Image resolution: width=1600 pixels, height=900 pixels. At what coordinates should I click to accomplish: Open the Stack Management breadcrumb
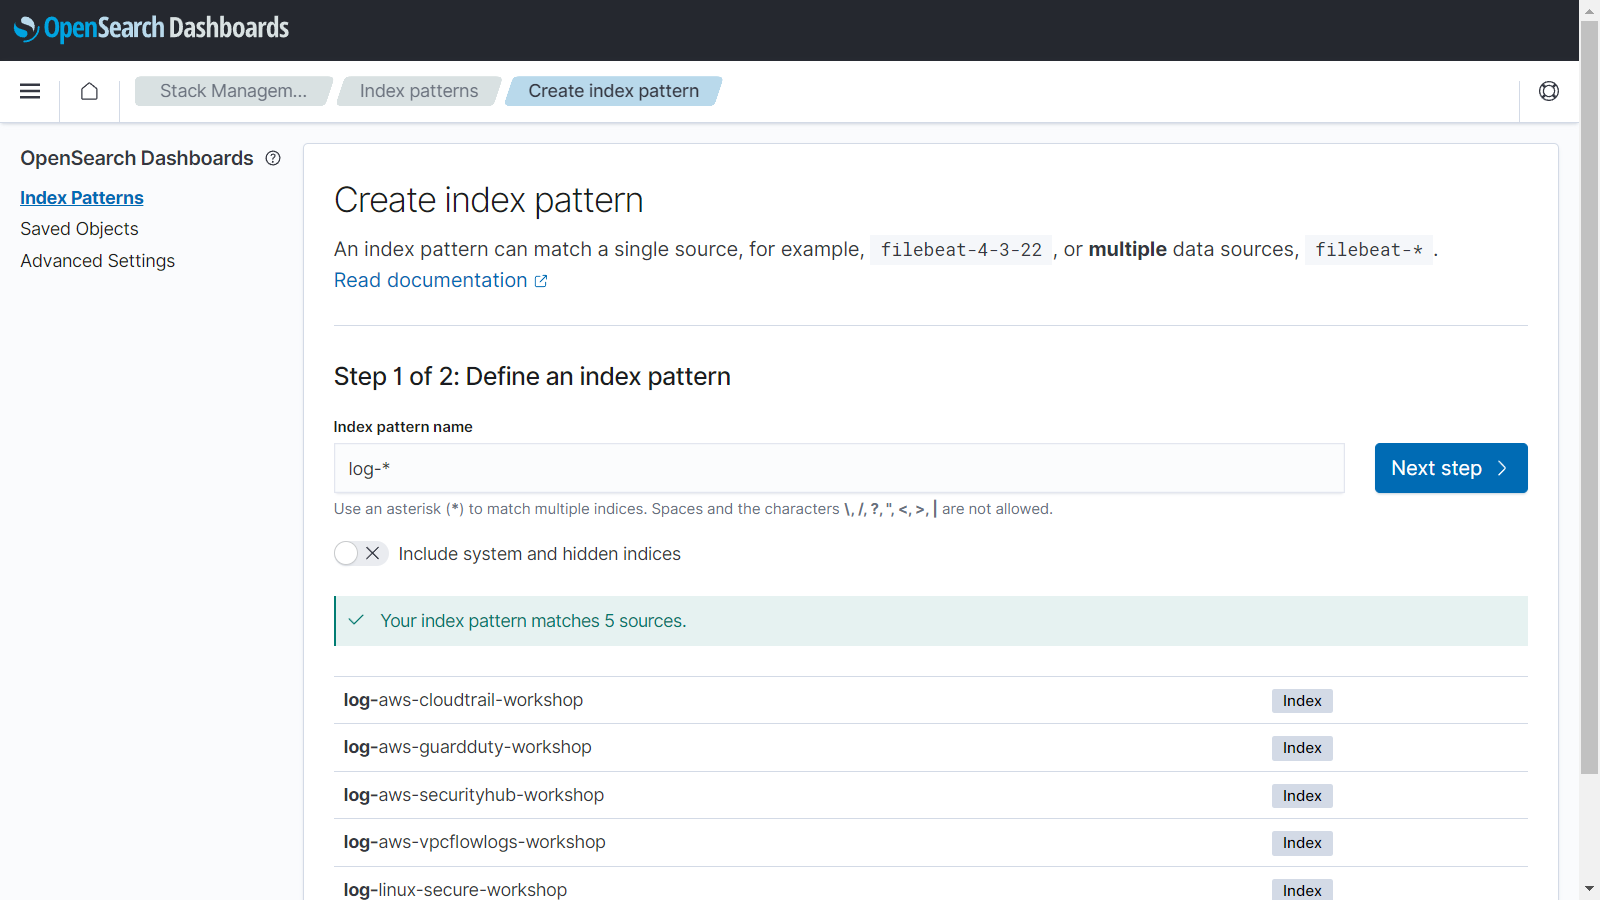tap(233, 91)
